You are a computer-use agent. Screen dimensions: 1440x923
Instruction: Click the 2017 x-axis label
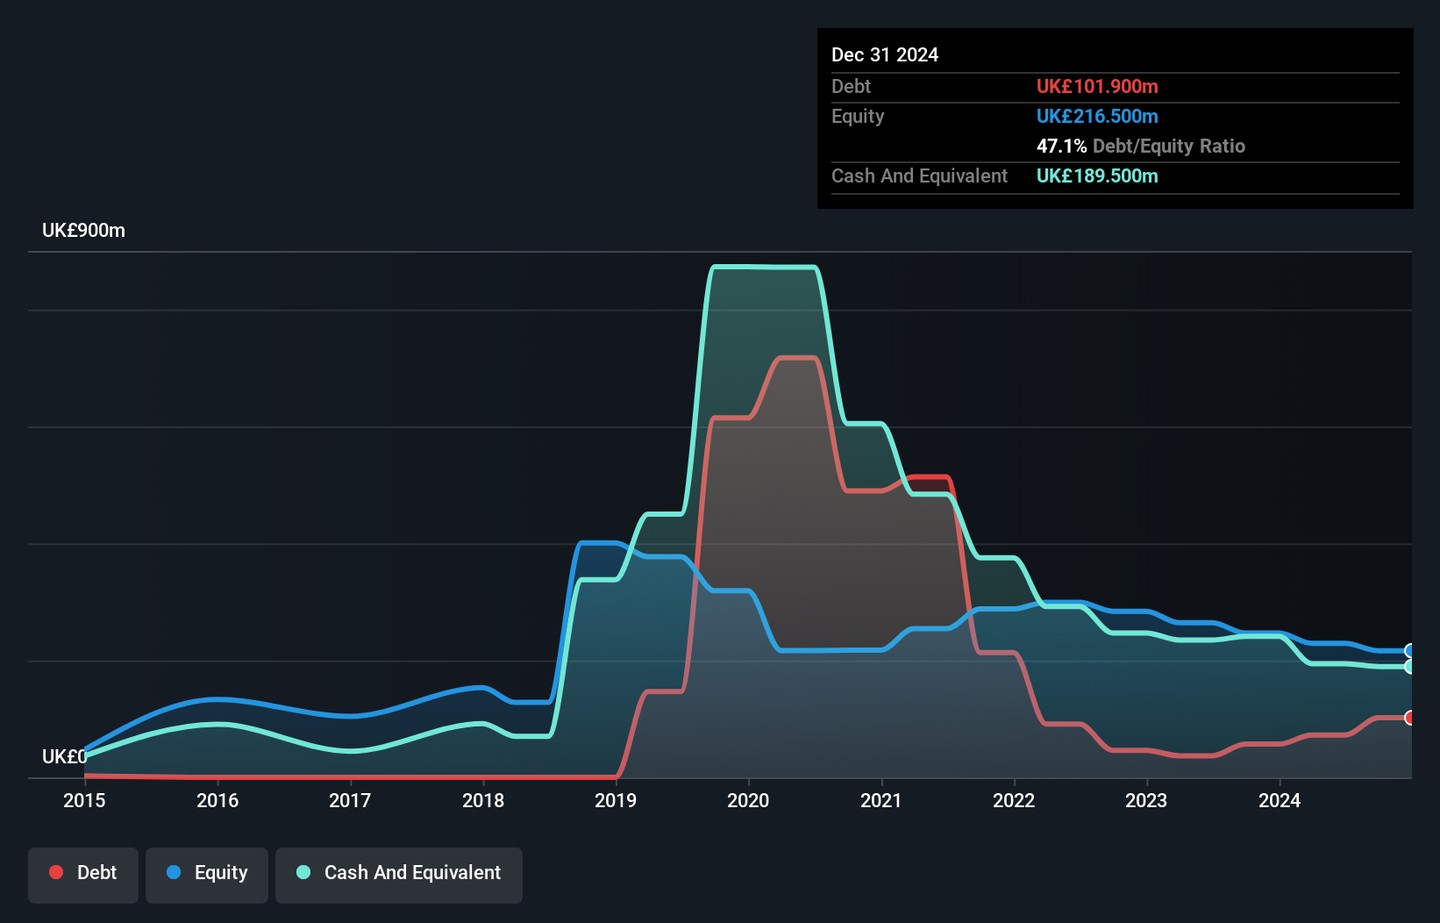[350, 801]
